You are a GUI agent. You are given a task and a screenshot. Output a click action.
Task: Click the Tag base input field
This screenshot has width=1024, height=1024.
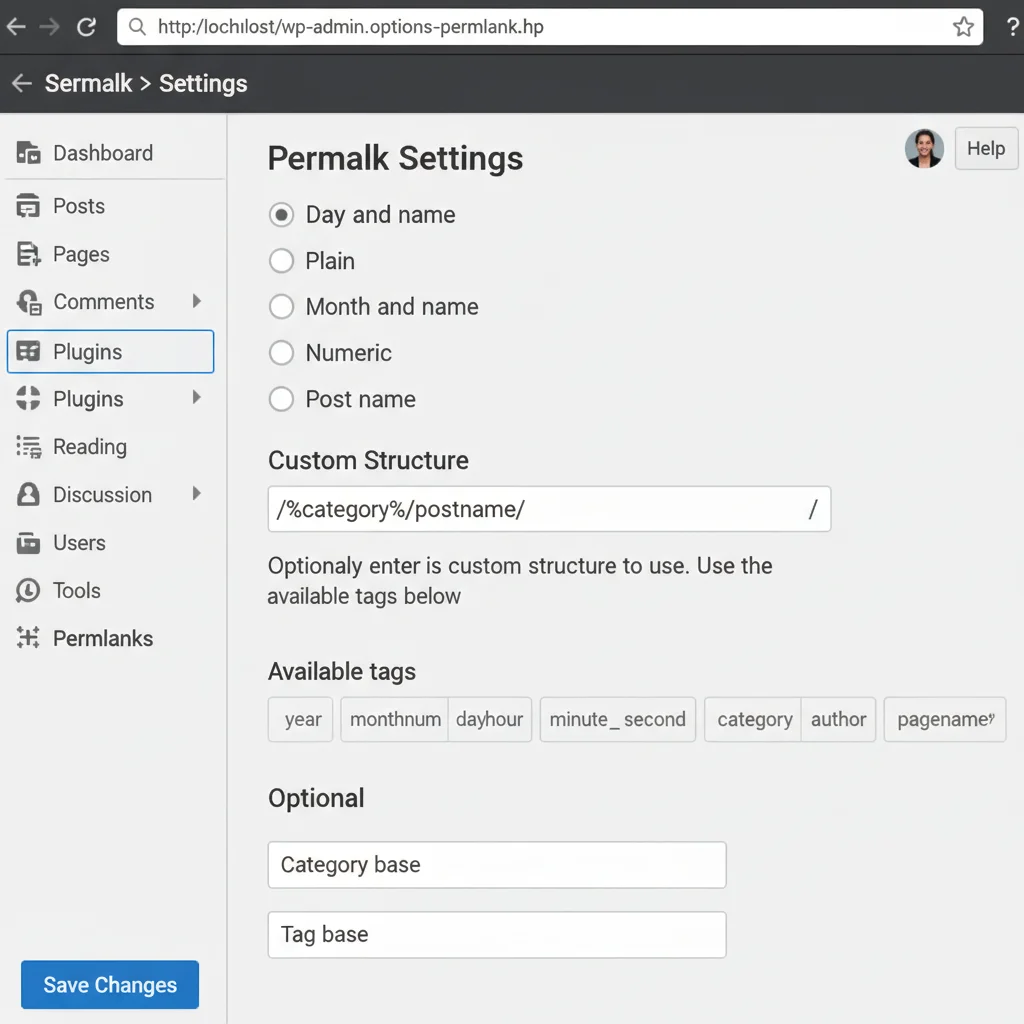[x=497, y=935]
